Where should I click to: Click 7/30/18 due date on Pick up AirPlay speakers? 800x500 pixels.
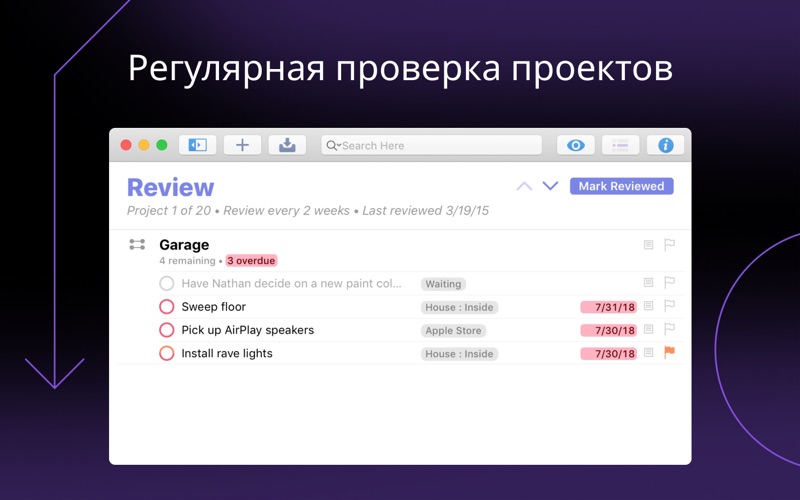(609, 331)
